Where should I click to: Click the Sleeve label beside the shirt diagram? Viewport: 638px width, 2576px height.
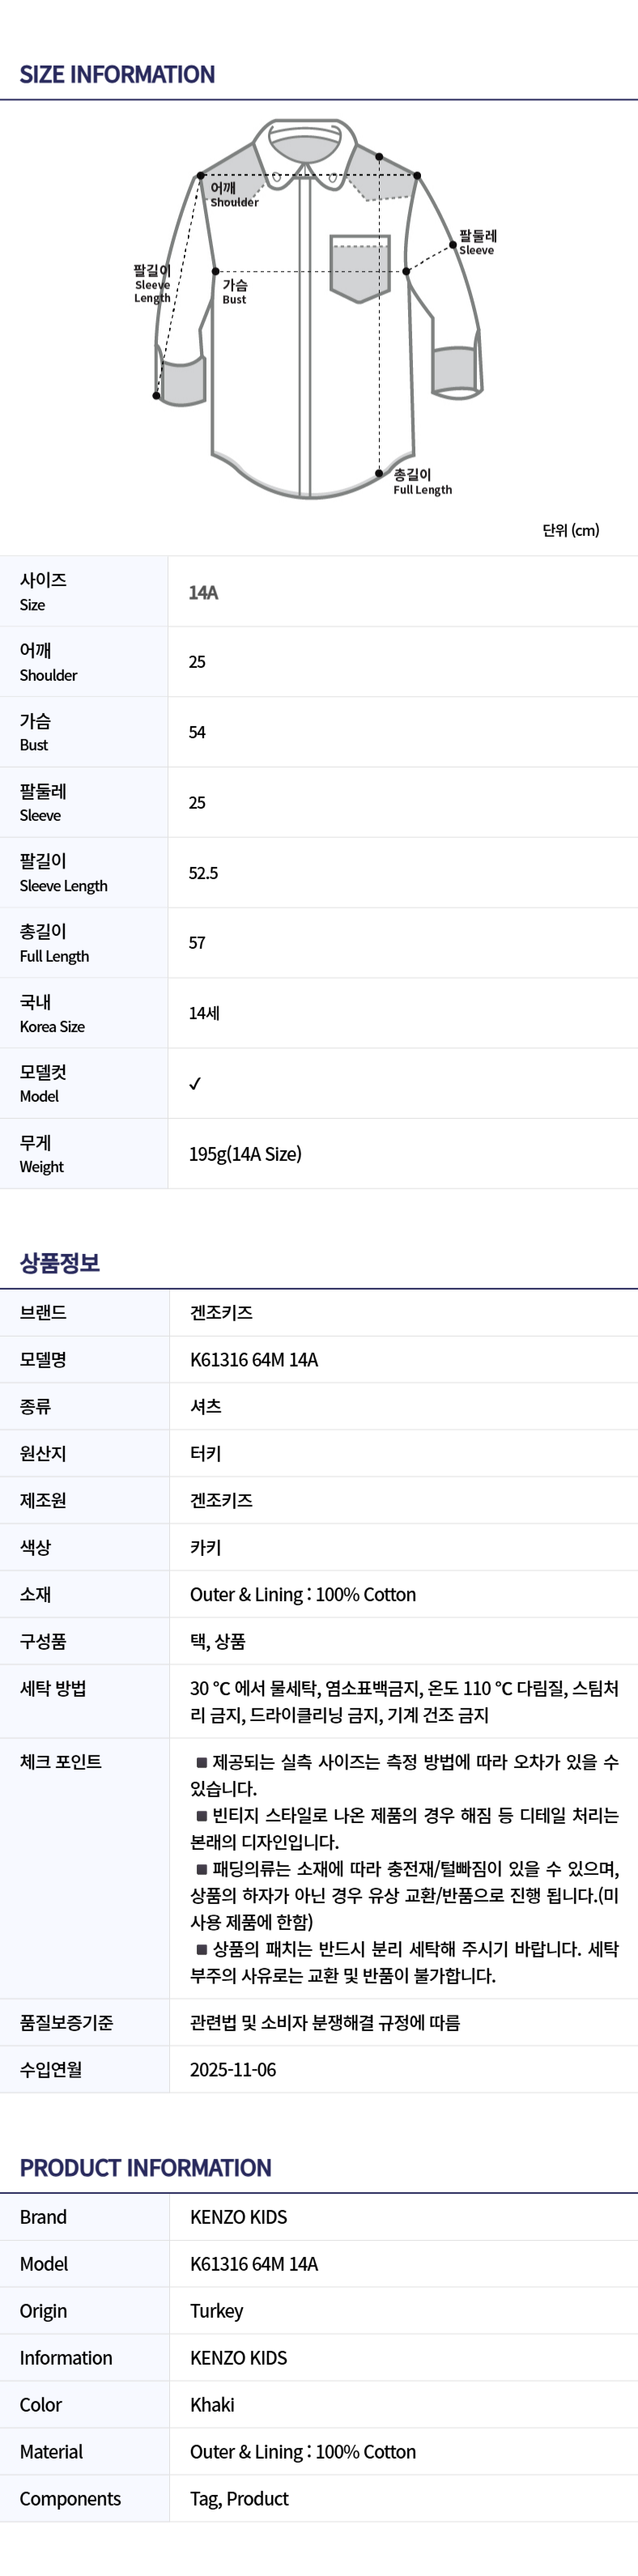[477, 242]
